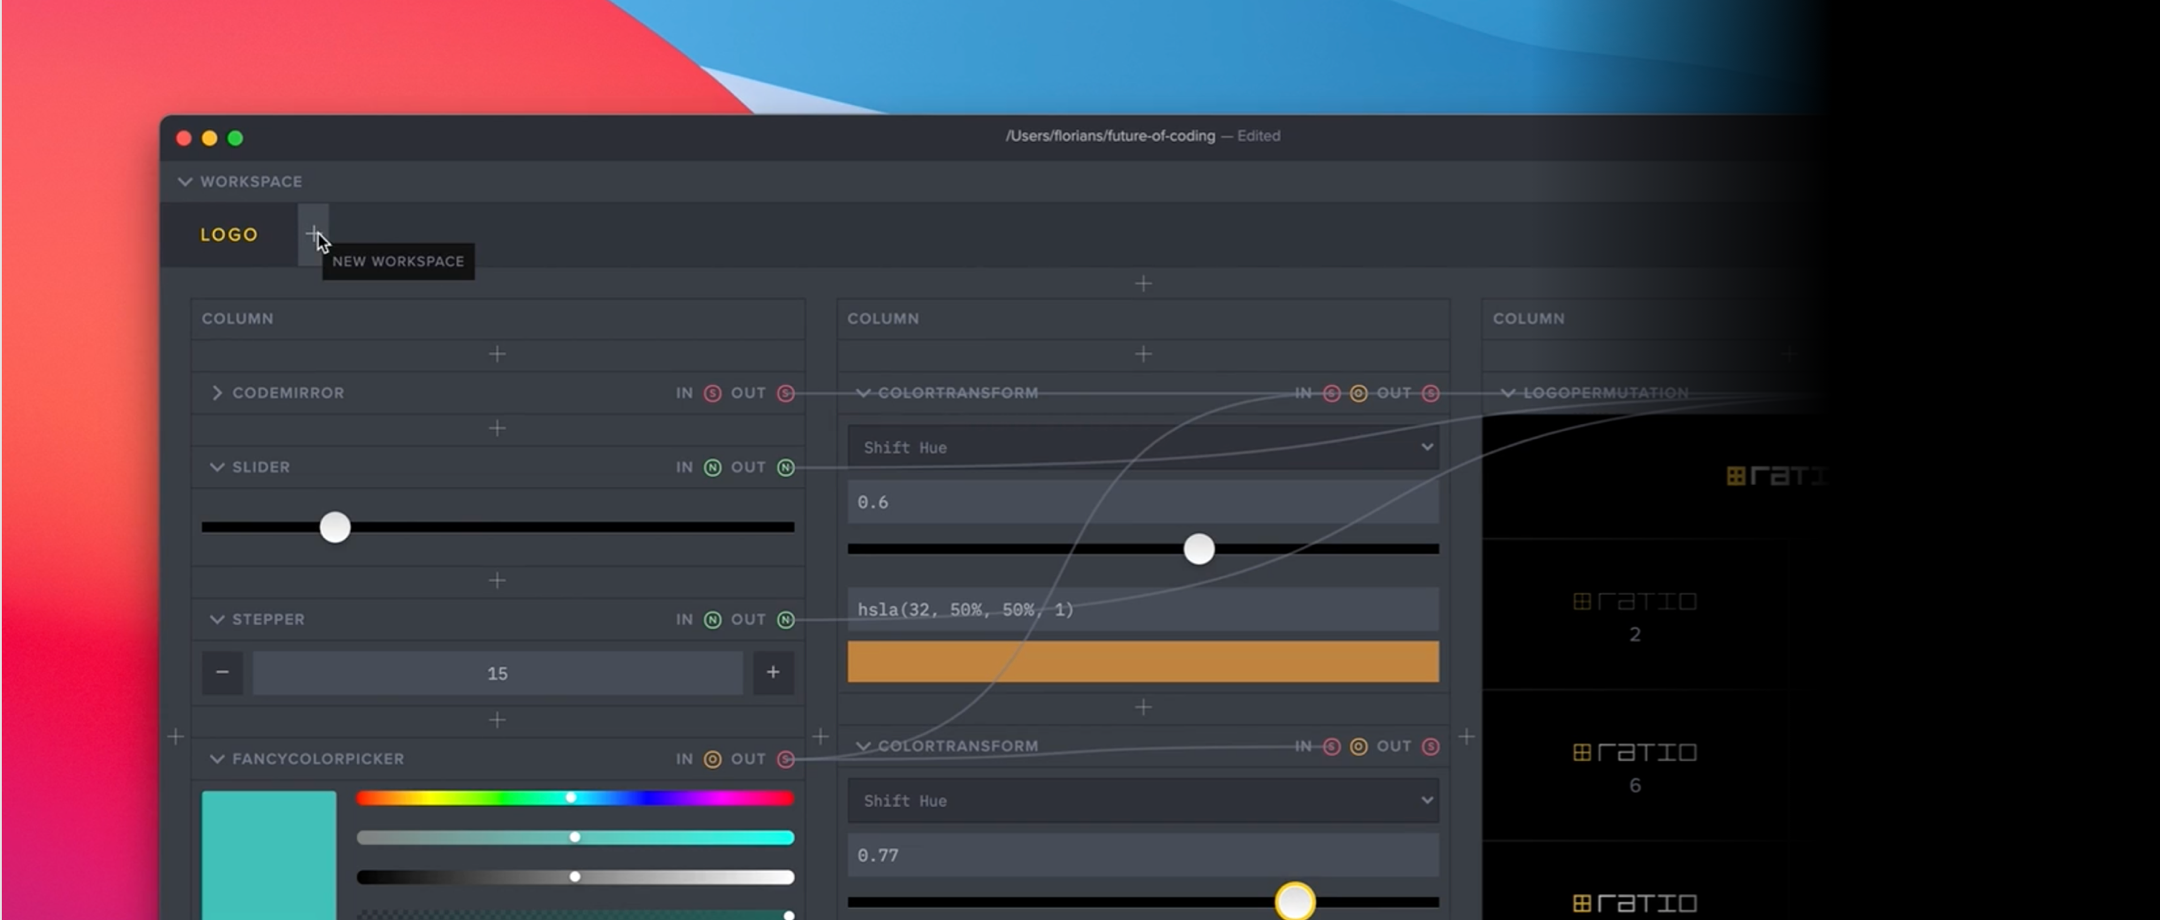Collapse the Workspace section chevron
The width and height of the screenshot is (2160, 920).
185,182
